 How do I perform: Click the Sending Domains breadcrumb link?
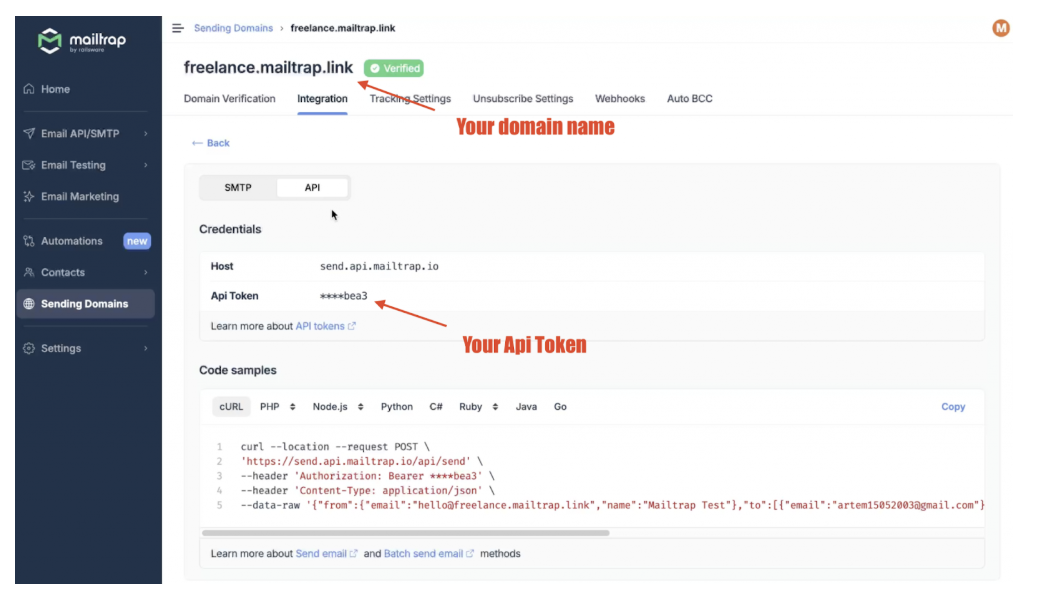point(233,28)
